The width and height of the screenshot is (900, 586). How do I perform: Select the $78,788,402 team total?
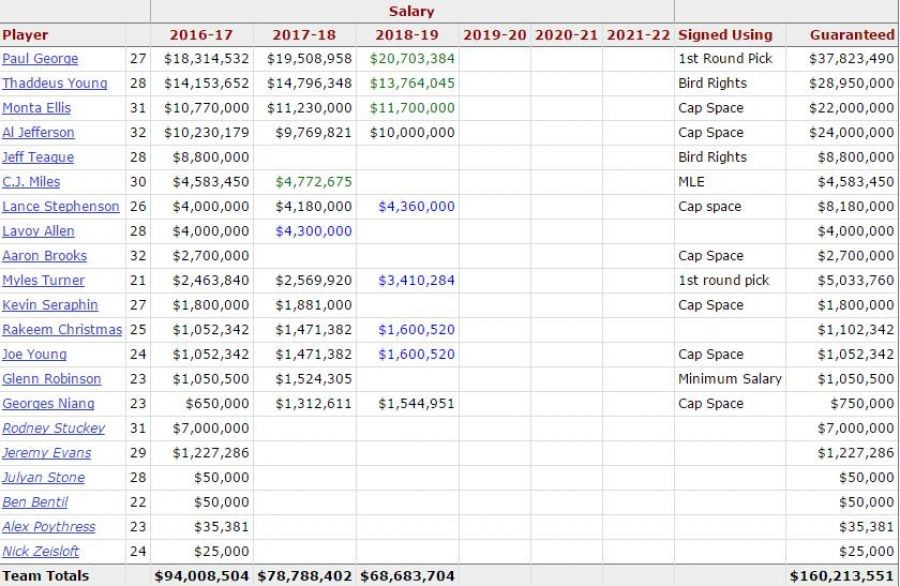point(305,576)
